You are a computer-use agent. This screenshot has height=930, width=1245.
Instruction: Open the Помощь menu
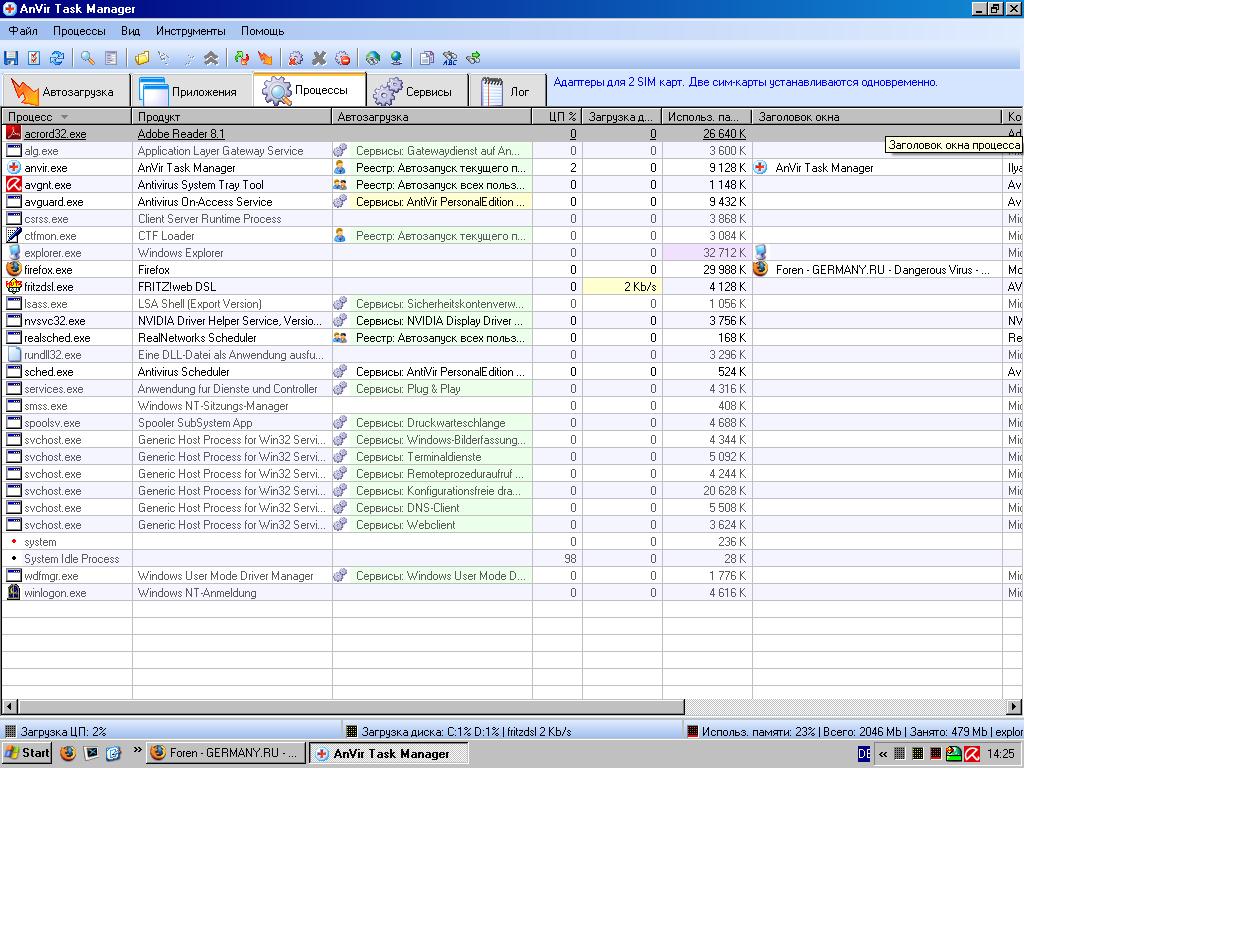click(262, 31)
